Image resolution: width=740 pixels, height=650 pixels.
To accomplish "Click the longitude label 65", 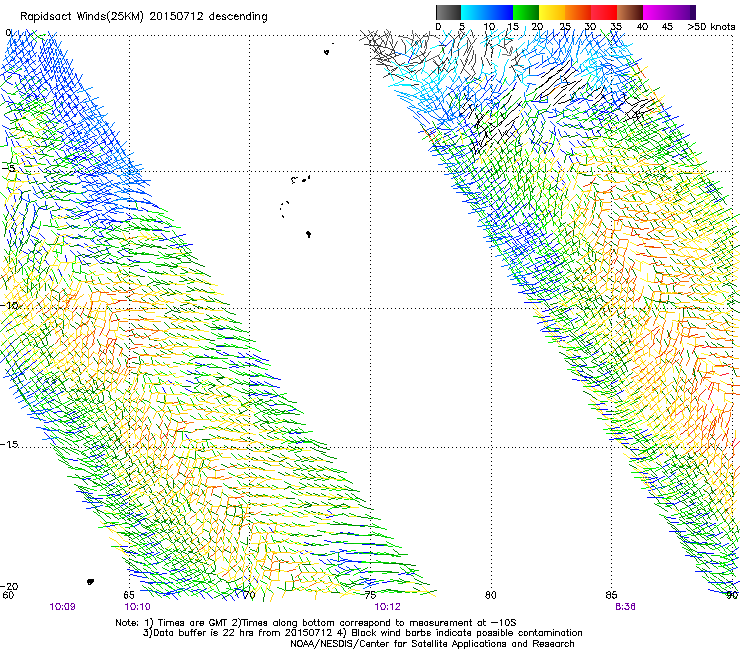I will point(129,595).
